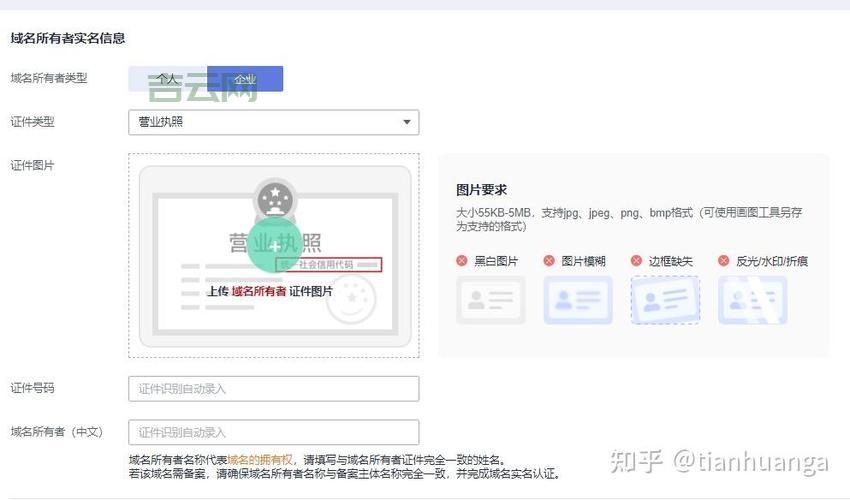Click the 边框缺失 example thumbnail

(x=665, y=300)
